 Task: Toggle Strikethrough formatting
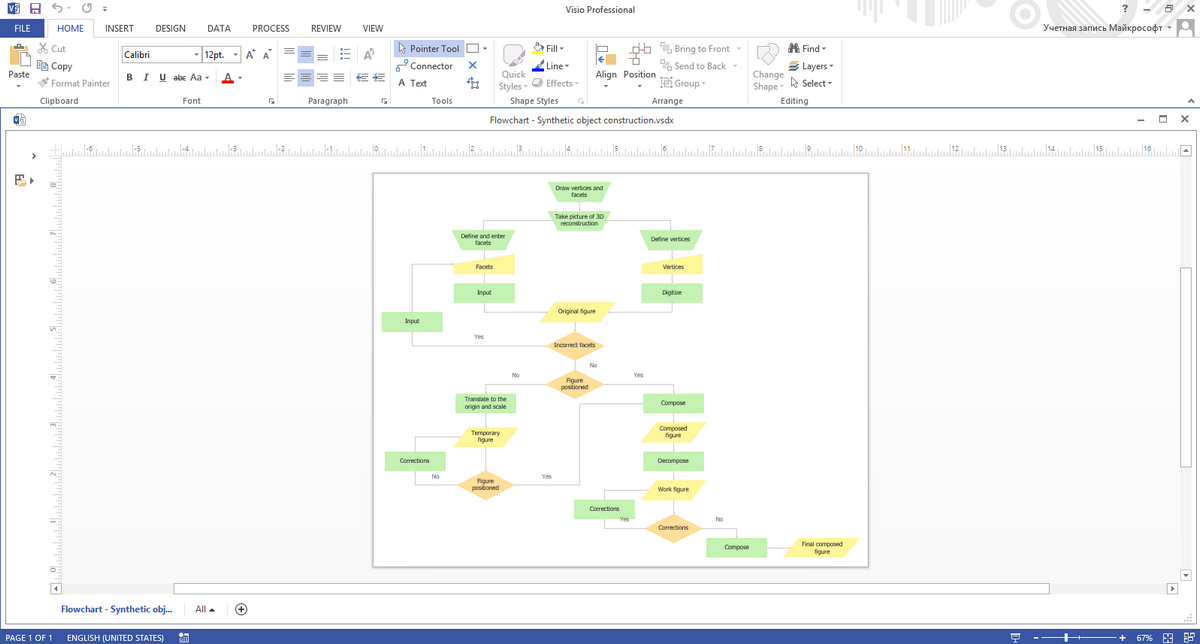coord(179,78)
